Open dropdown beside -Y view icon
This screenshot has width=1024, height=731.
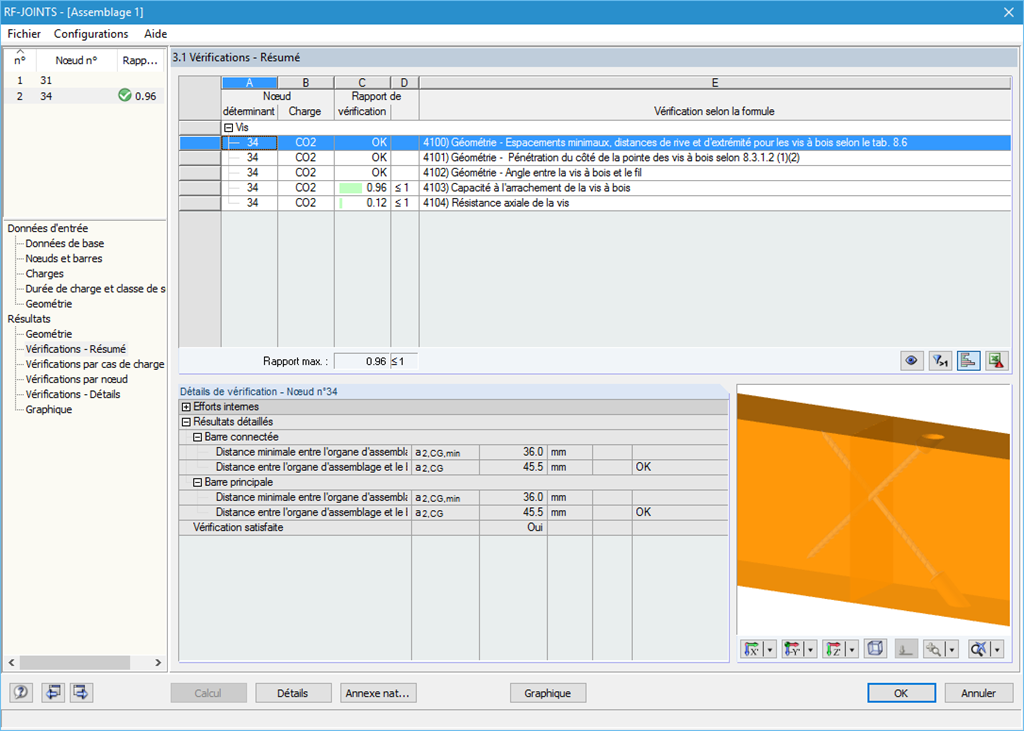pyautogui.click(x=810, y=649)
